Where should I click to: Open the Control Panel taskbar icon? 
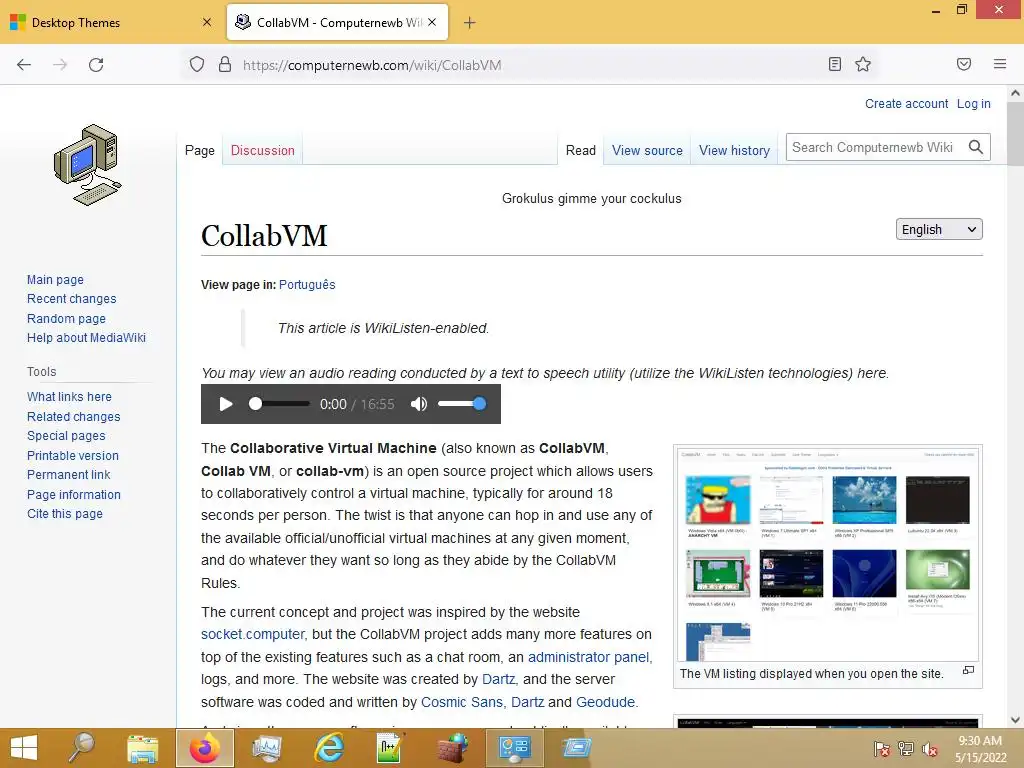pos(515,748)
